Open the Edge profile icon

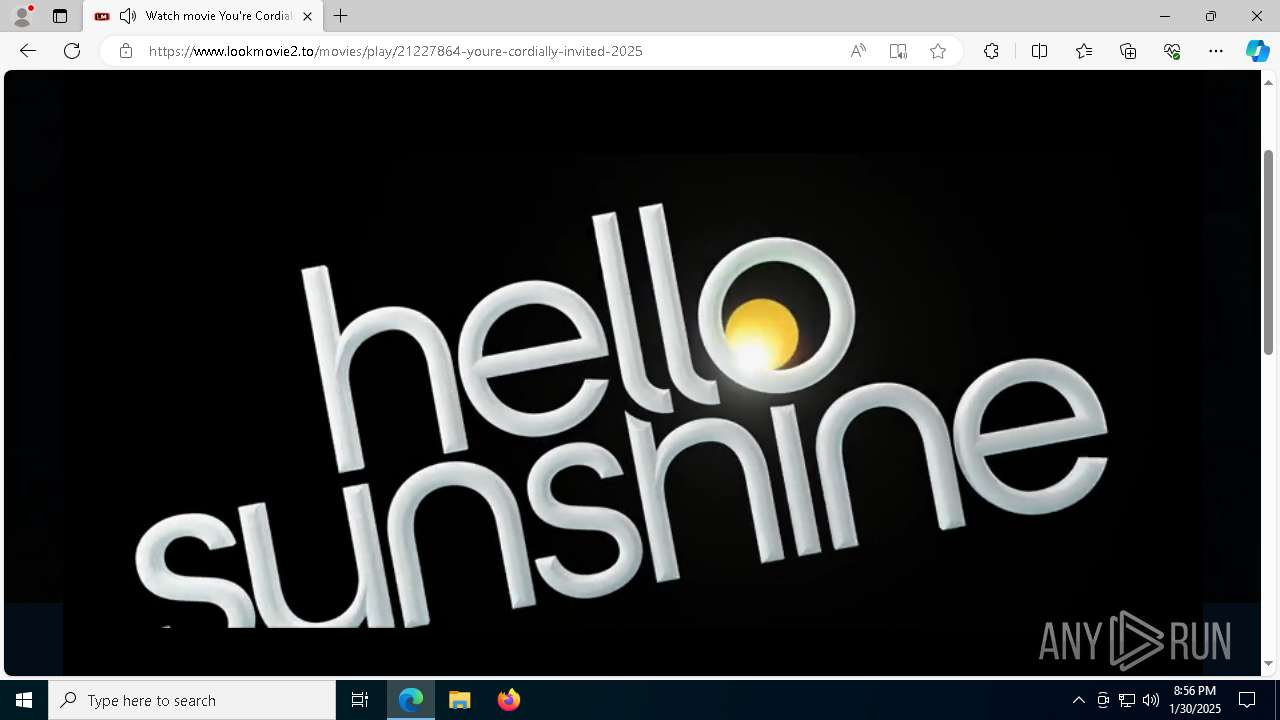(x=22, y=16)
